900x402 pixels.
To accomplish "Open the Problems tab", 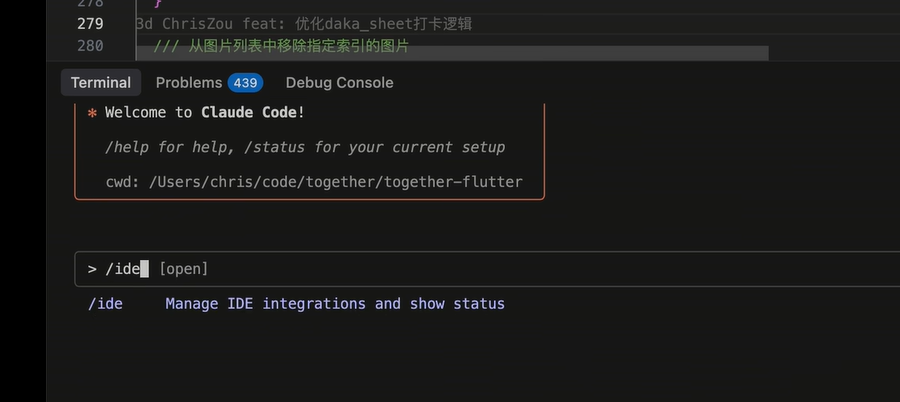I will [188, 83].
